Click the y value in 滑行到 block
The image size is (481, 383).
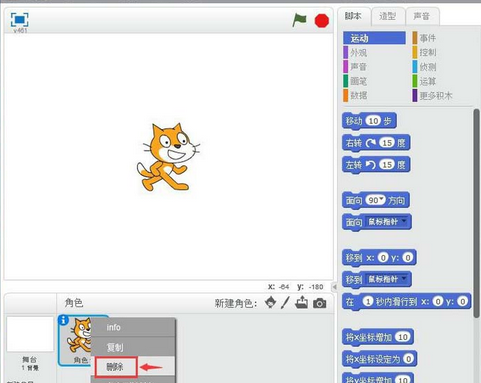pos(462,301)
